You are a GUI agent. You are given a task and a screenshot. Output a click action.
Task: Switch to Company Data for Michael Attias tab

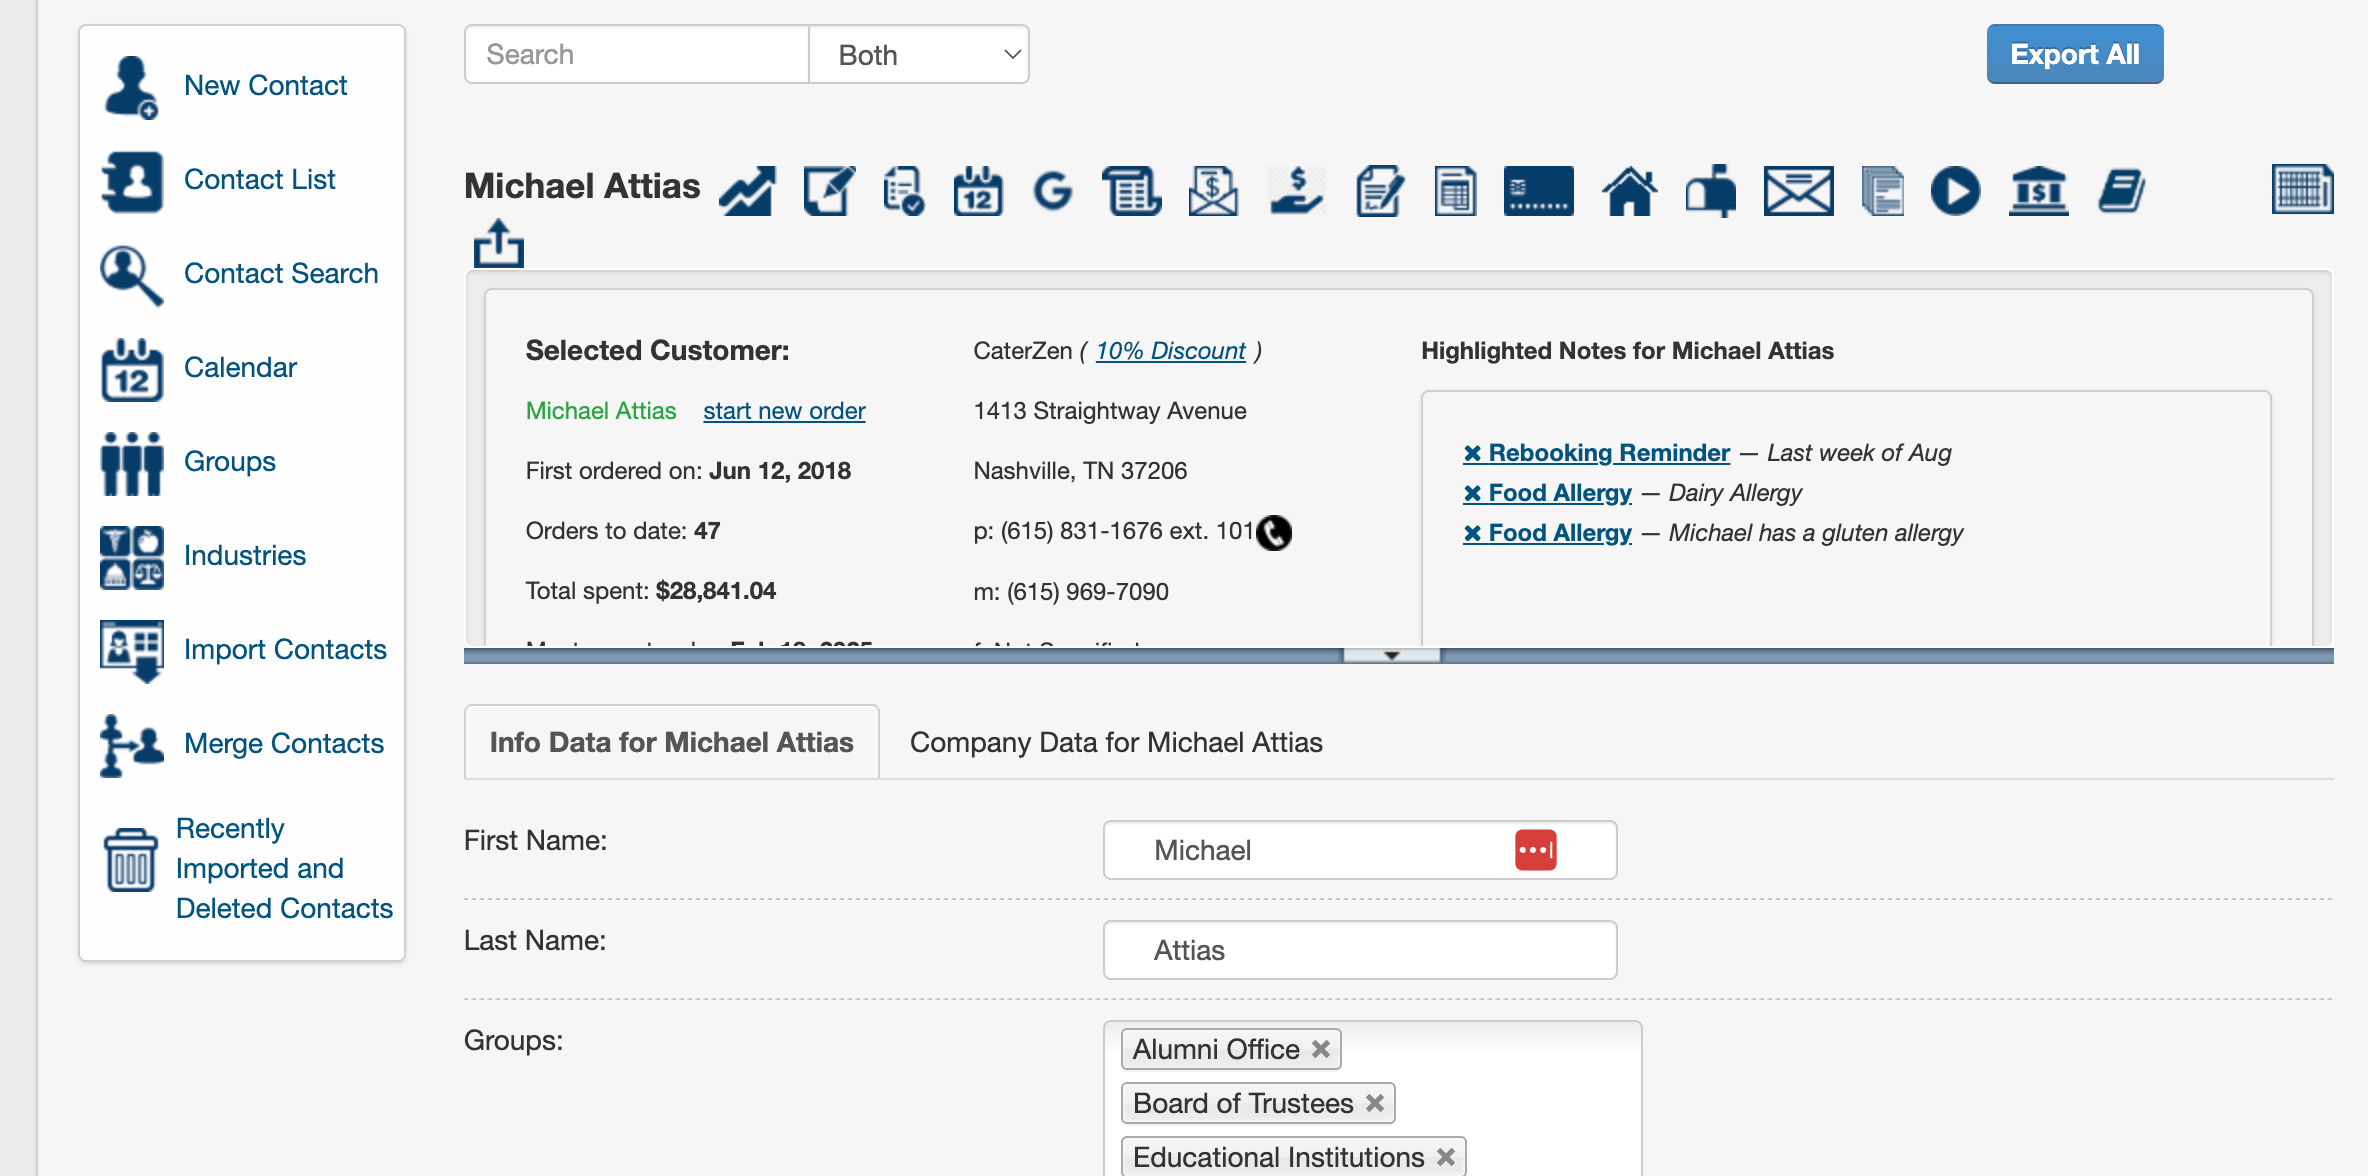coord(1114,742)
